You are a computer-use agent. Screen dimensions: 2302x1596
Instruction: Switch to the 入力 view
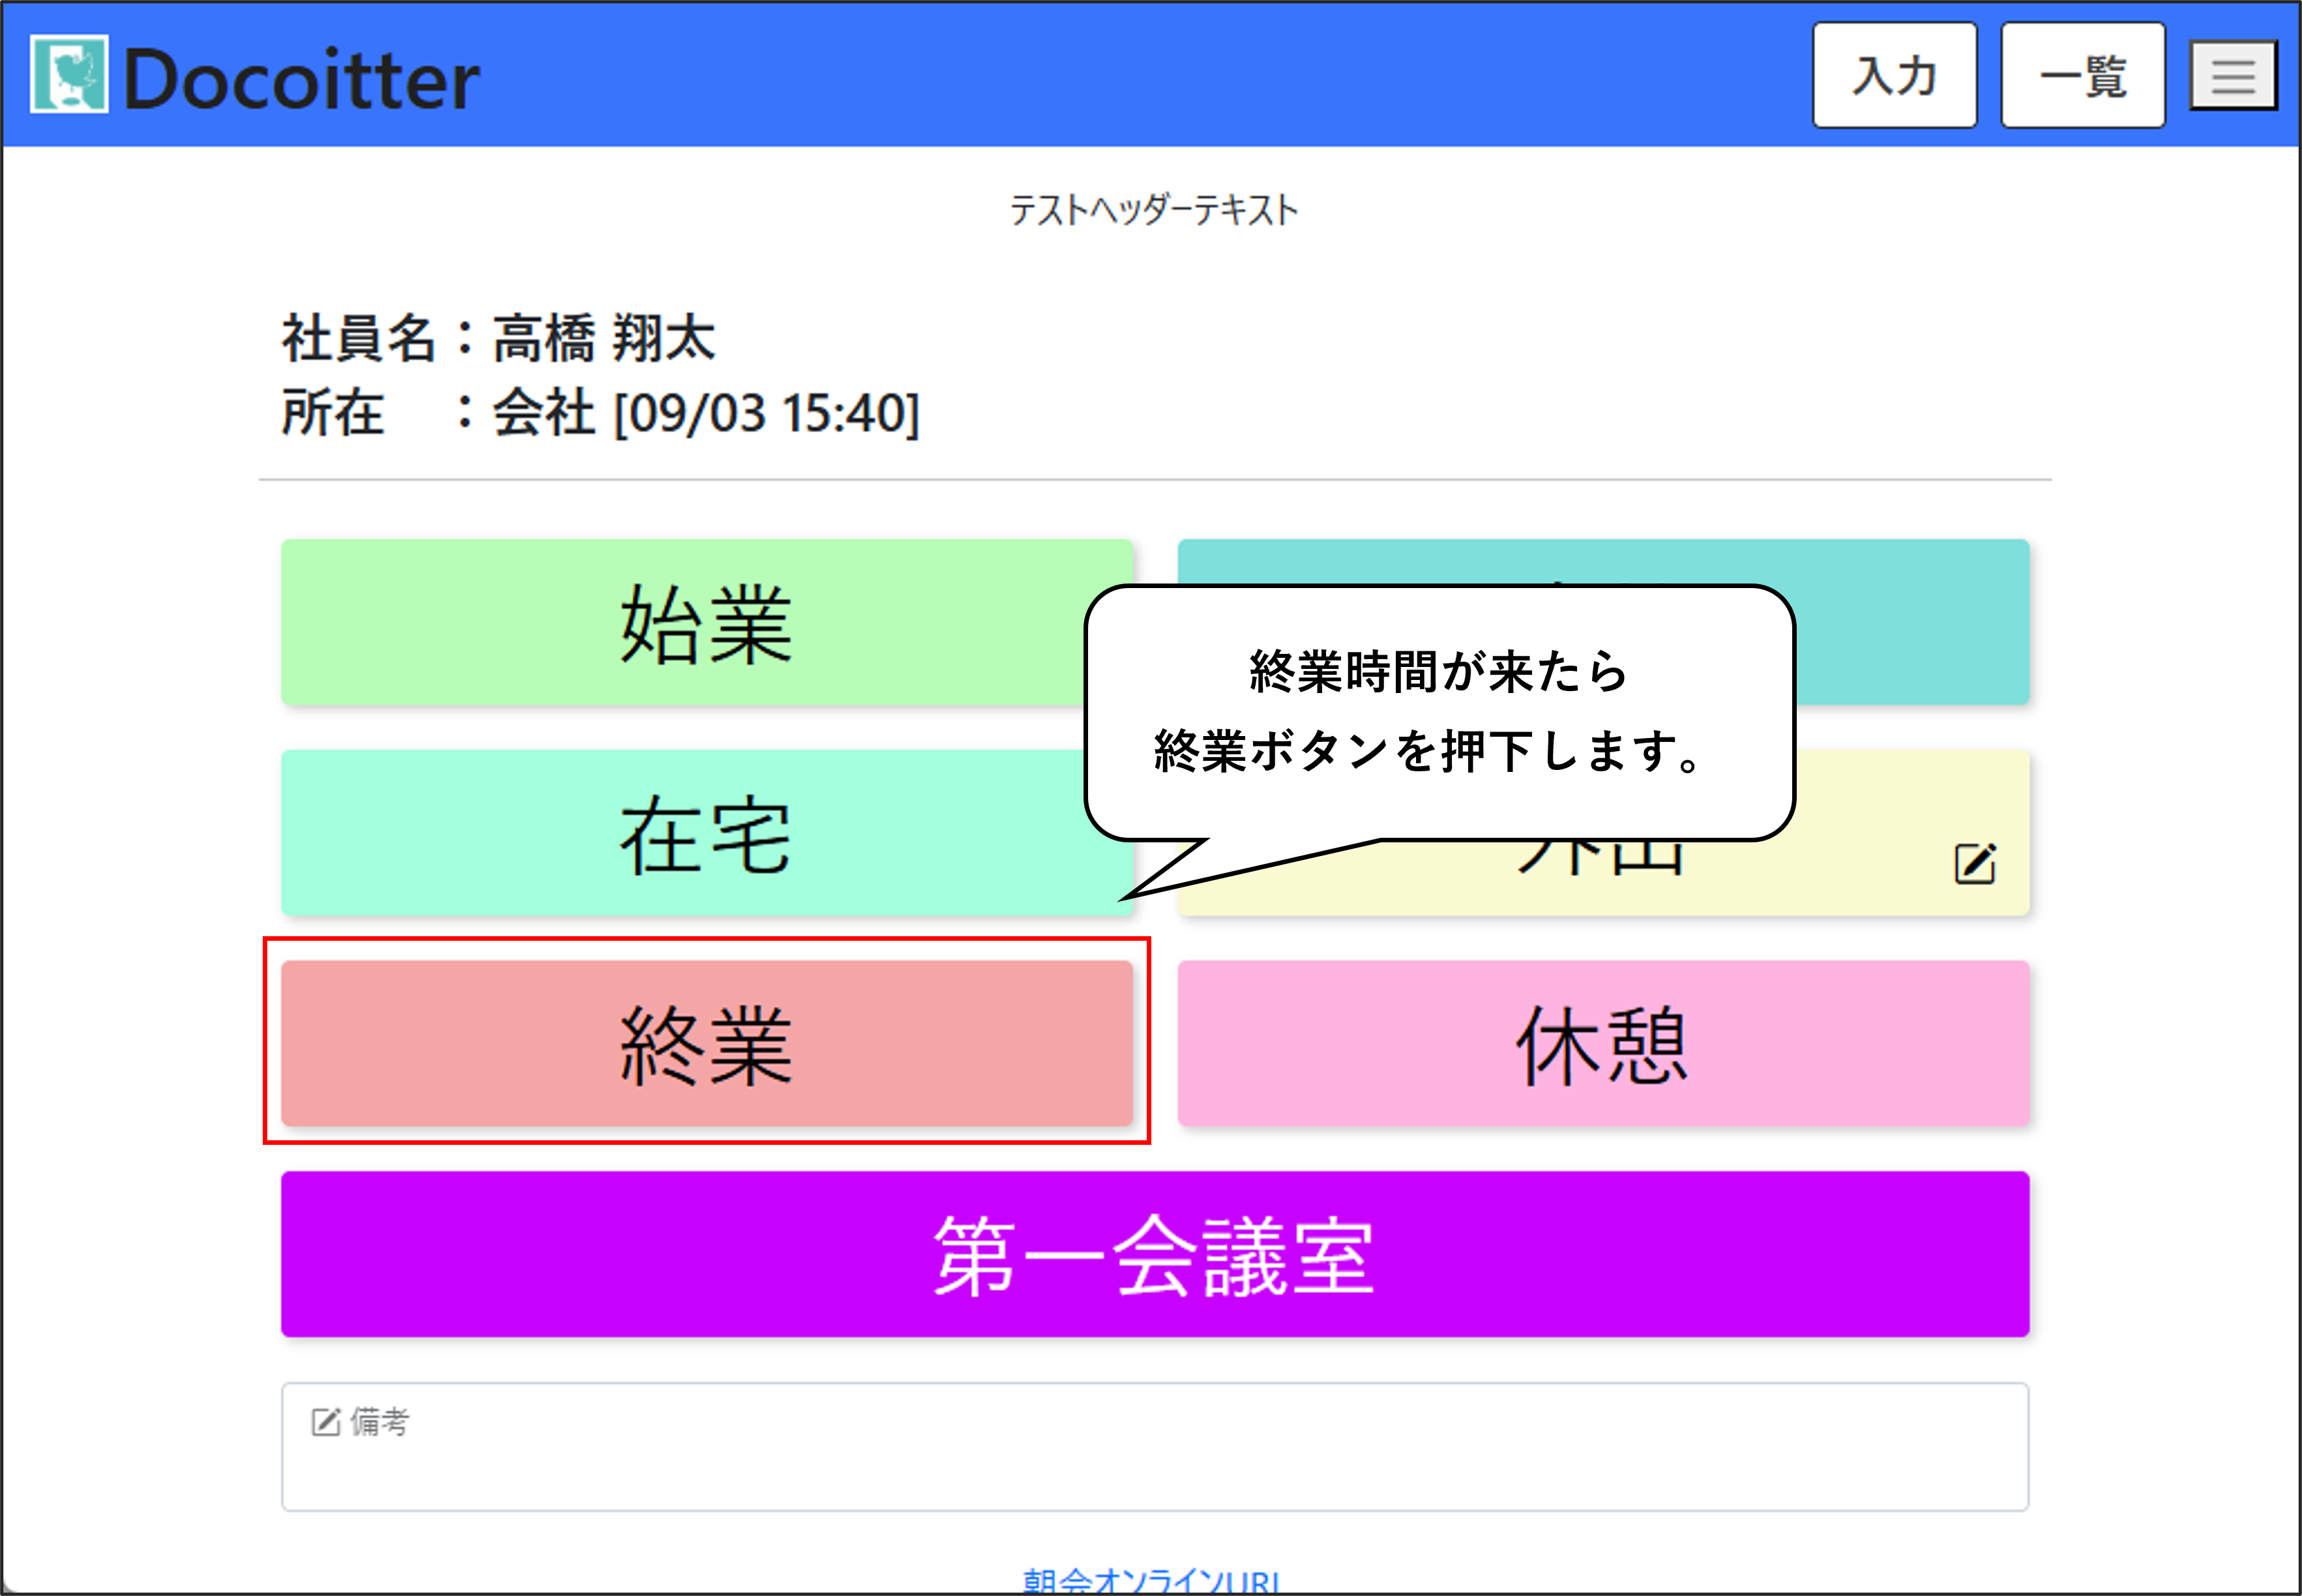pyautogui.click(x=1894, y=76)
